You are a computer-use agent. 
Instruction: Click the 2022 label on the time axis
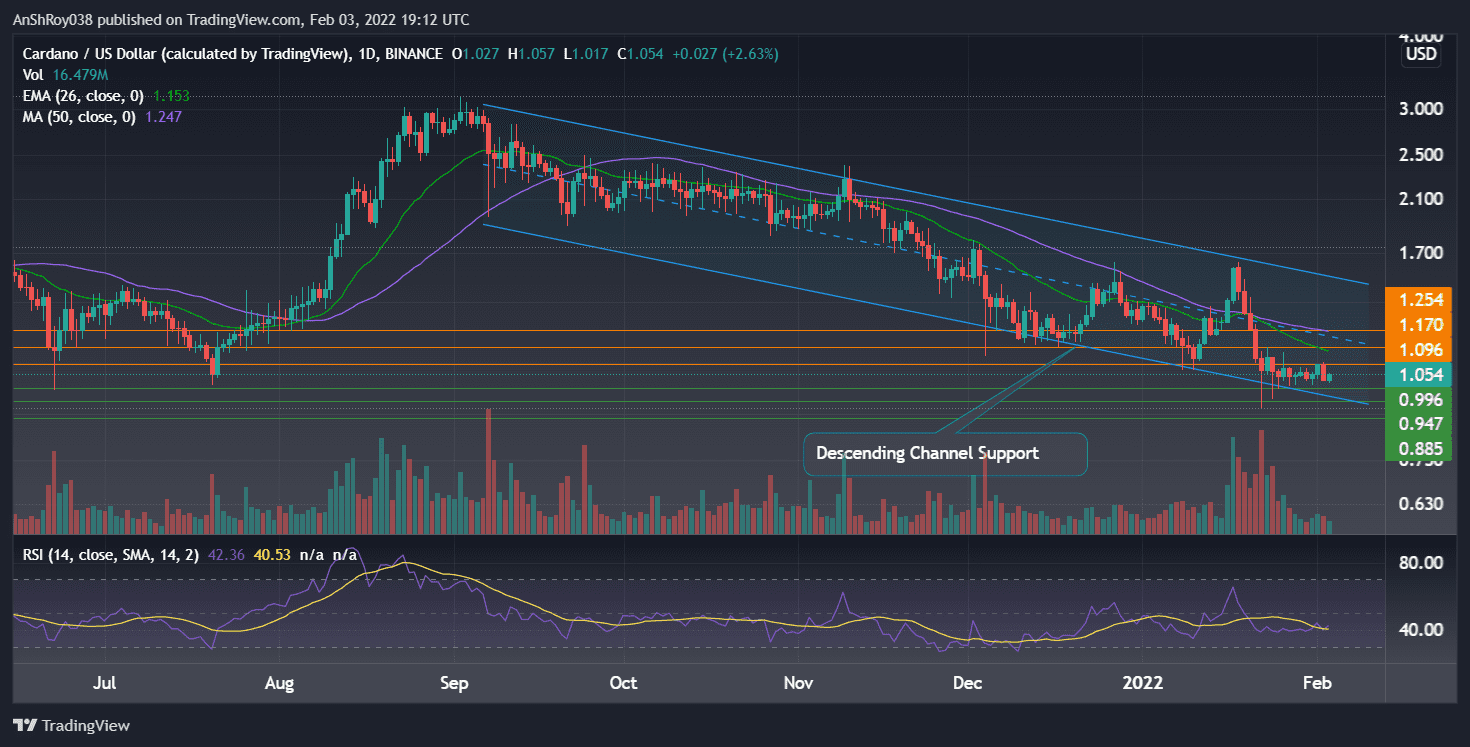(x=1143, y=683)
